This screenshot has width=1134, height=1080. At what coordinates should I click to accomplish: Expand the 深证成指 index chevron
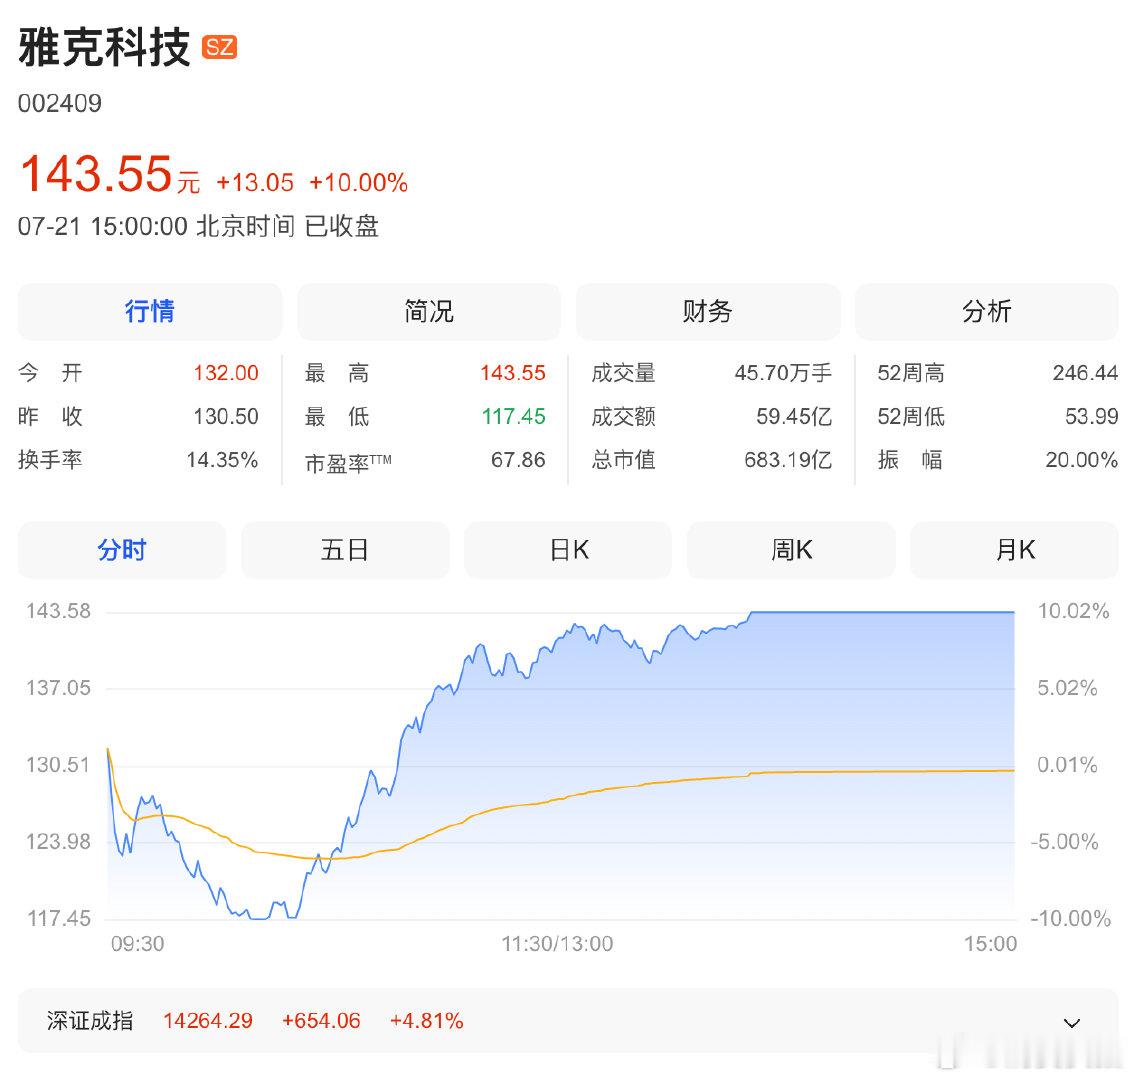1072,1023
